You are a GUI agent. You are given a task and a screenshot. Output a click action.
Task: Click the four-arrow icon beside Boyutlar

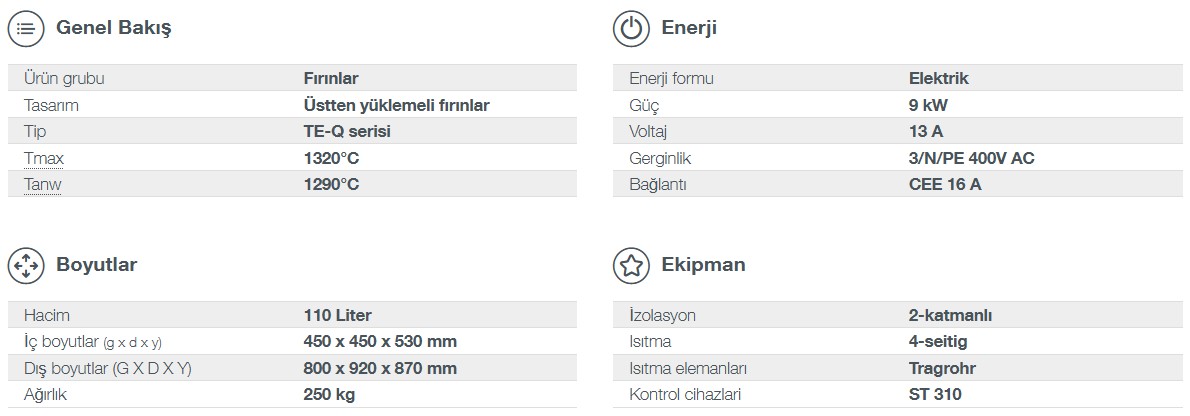[26, 266]
